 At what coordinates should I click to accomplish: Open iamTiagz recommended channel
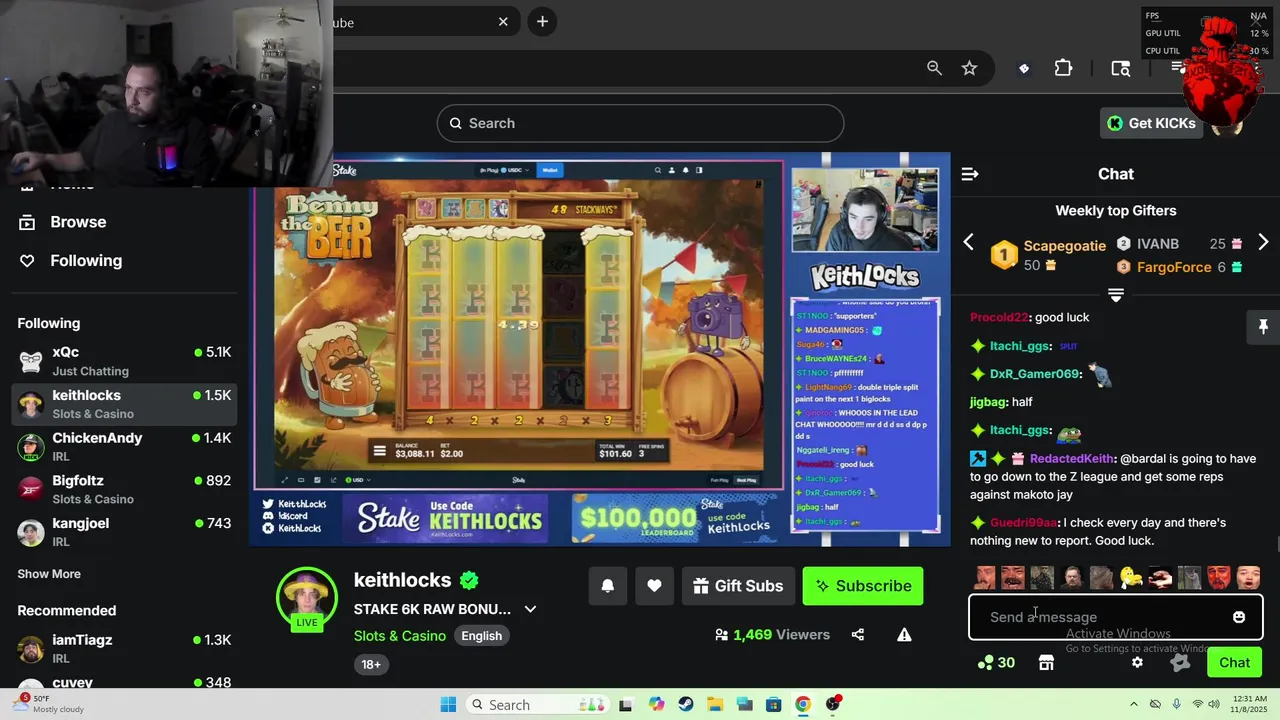click(125, 649)
